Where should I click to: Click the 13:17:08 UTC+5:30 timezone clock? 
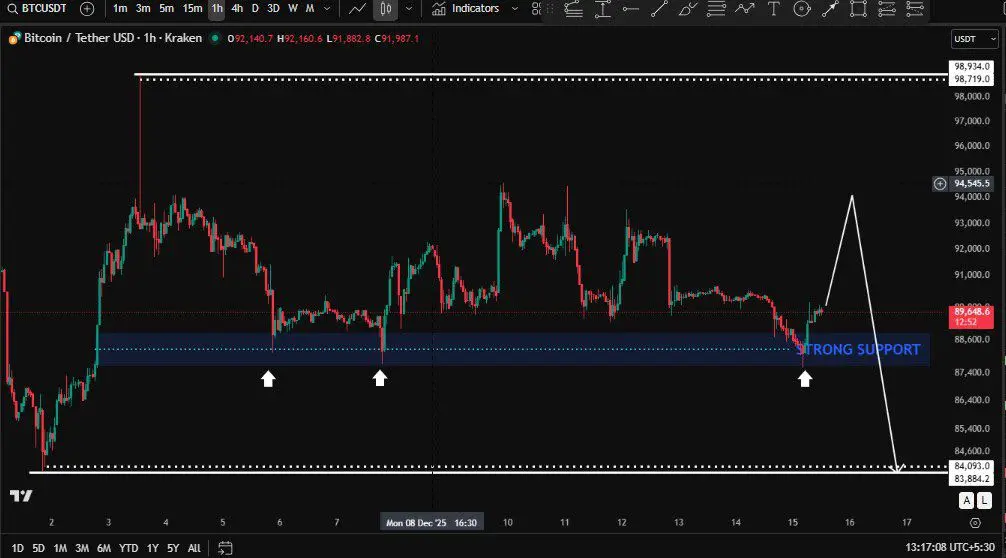[x=950, y=547]
